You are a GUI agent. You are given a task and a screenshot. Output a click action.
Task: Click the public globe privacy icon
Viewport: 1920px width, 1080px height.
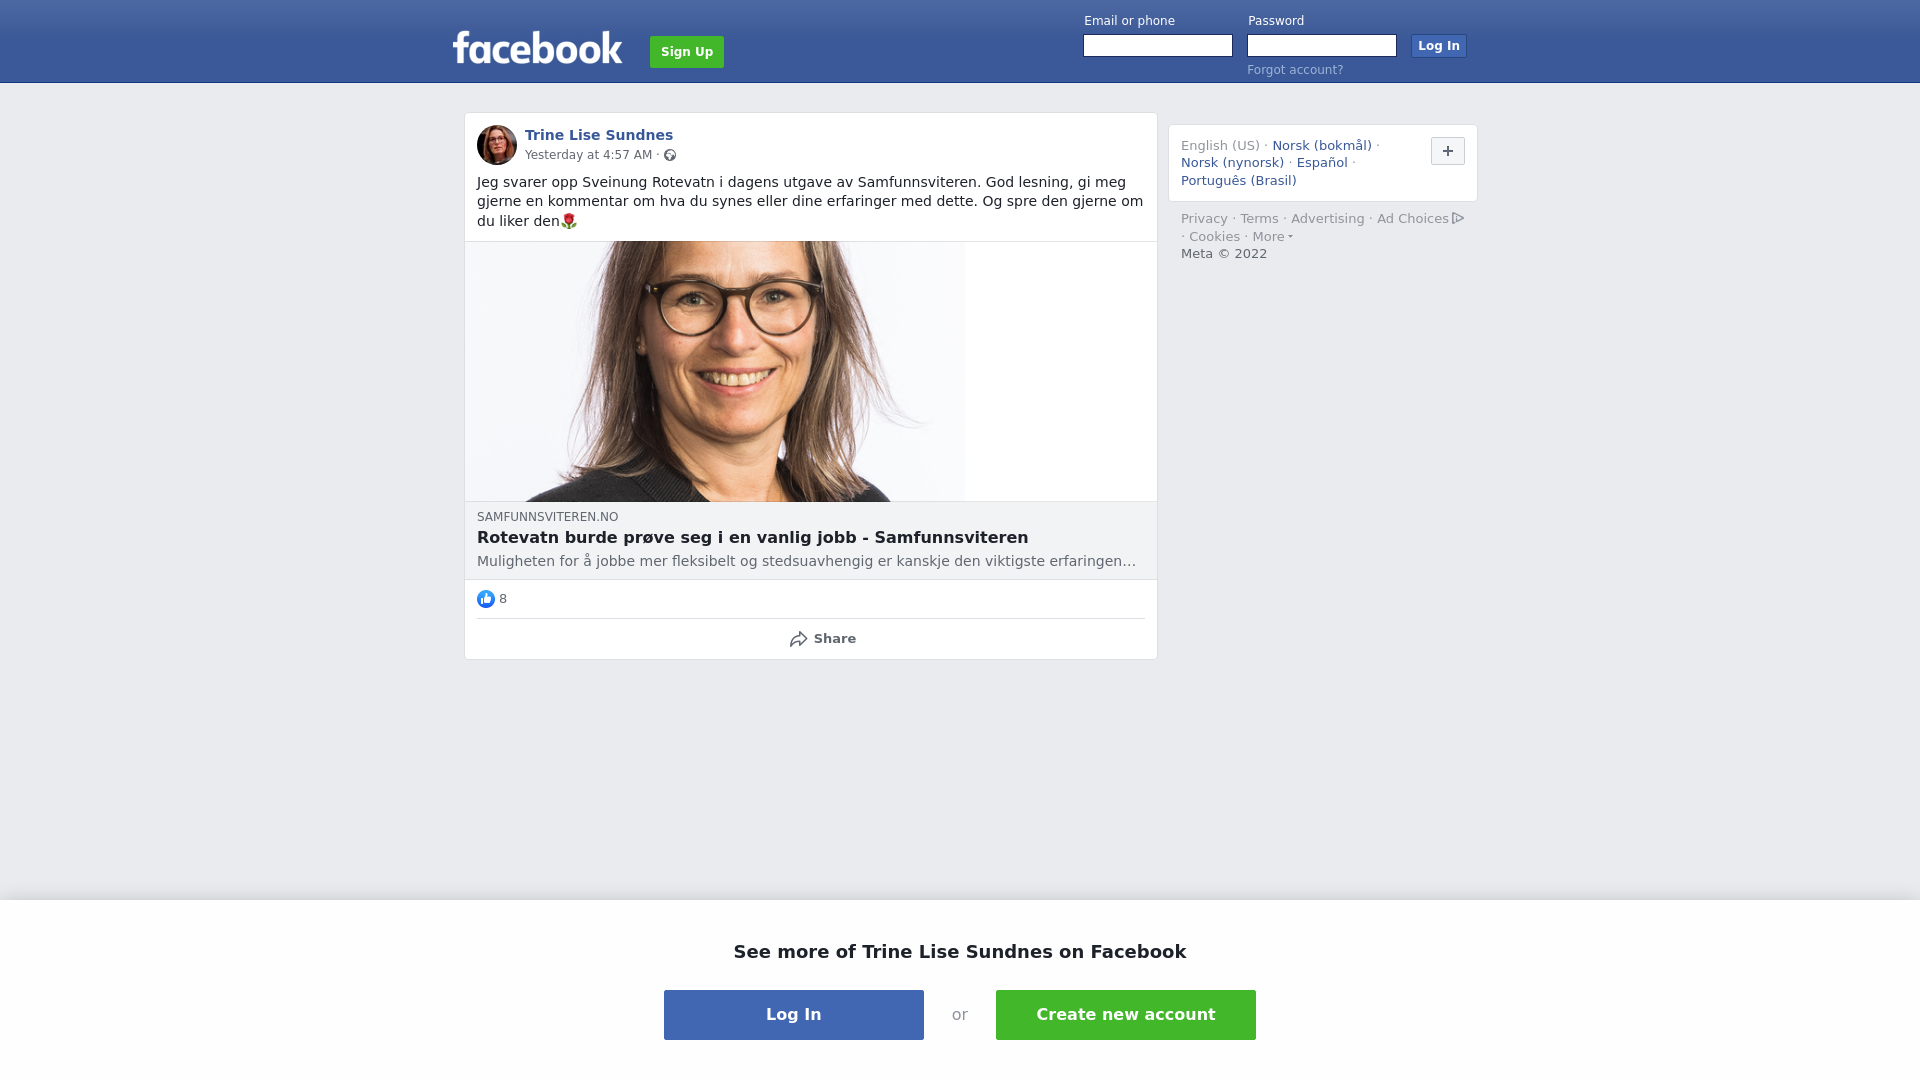670,155
